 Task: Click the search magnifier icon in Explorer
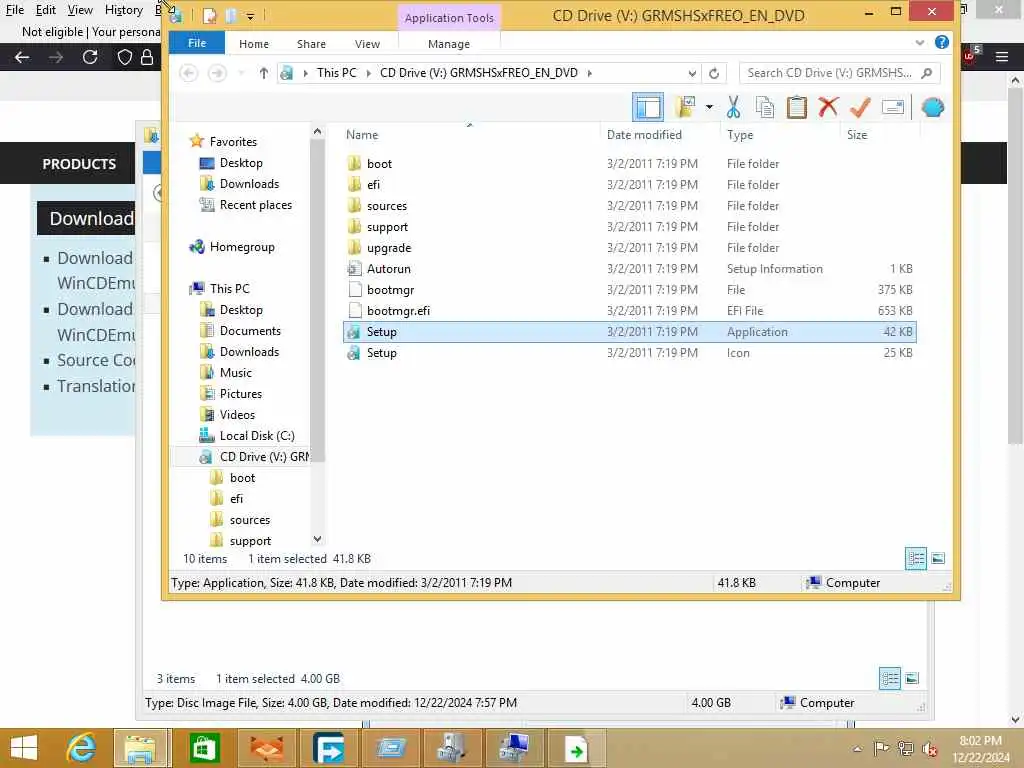pyautogui.click(x=927, y=73)
